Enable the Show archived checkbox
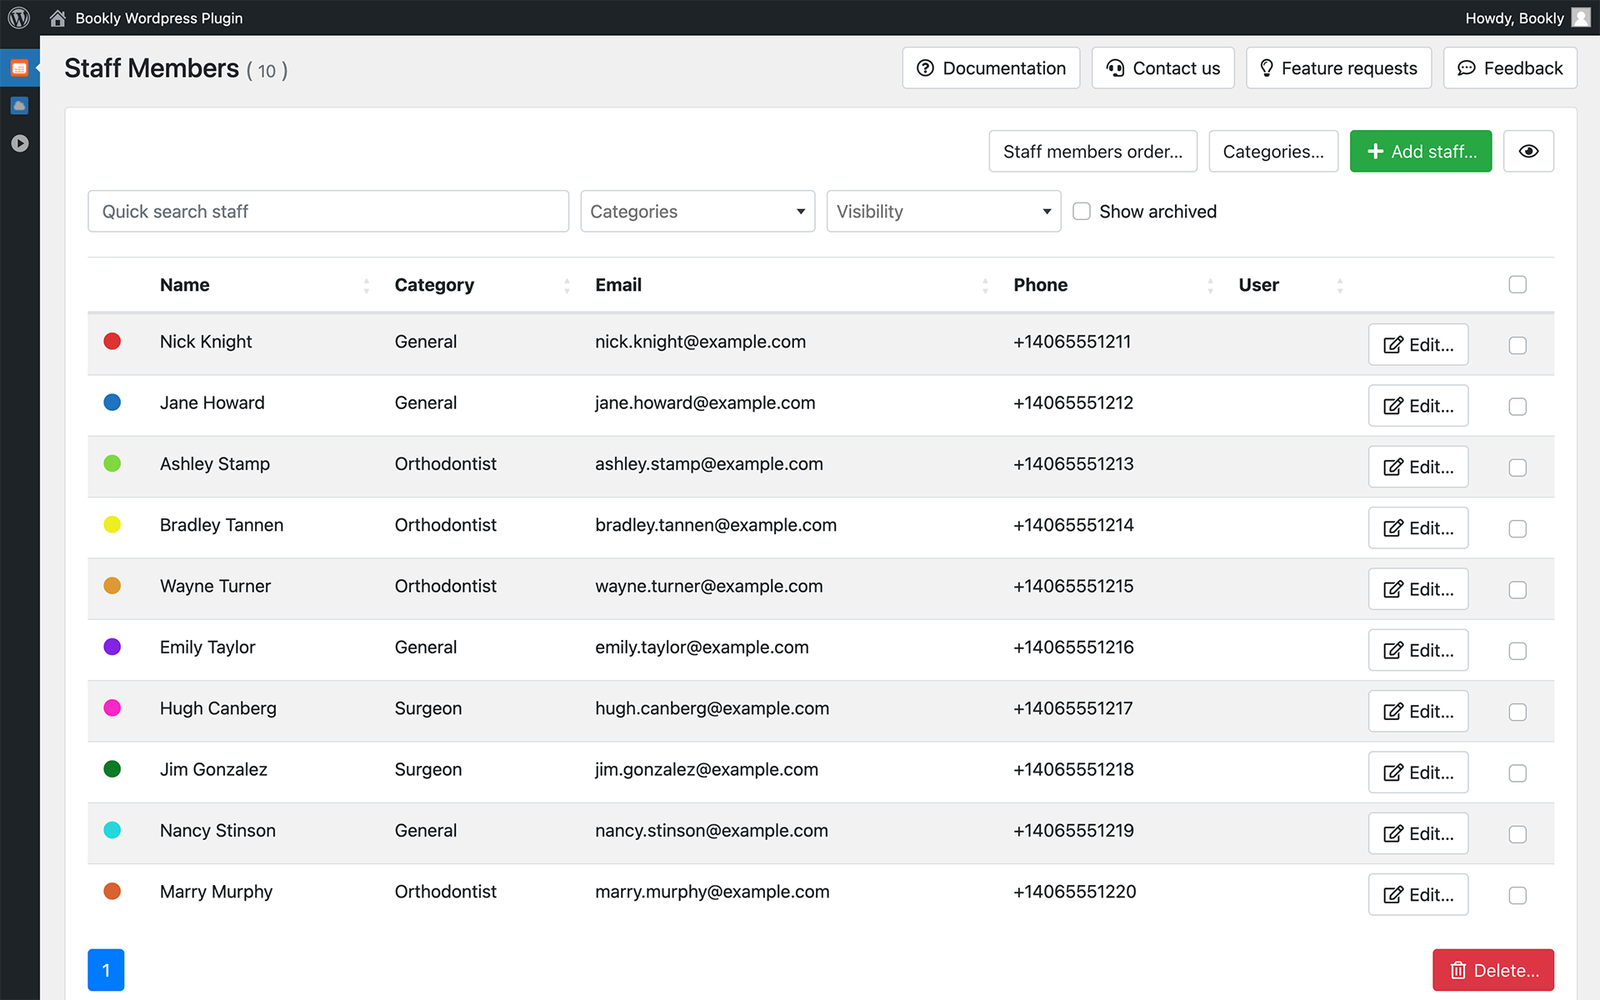 [x=1081, y=211]
